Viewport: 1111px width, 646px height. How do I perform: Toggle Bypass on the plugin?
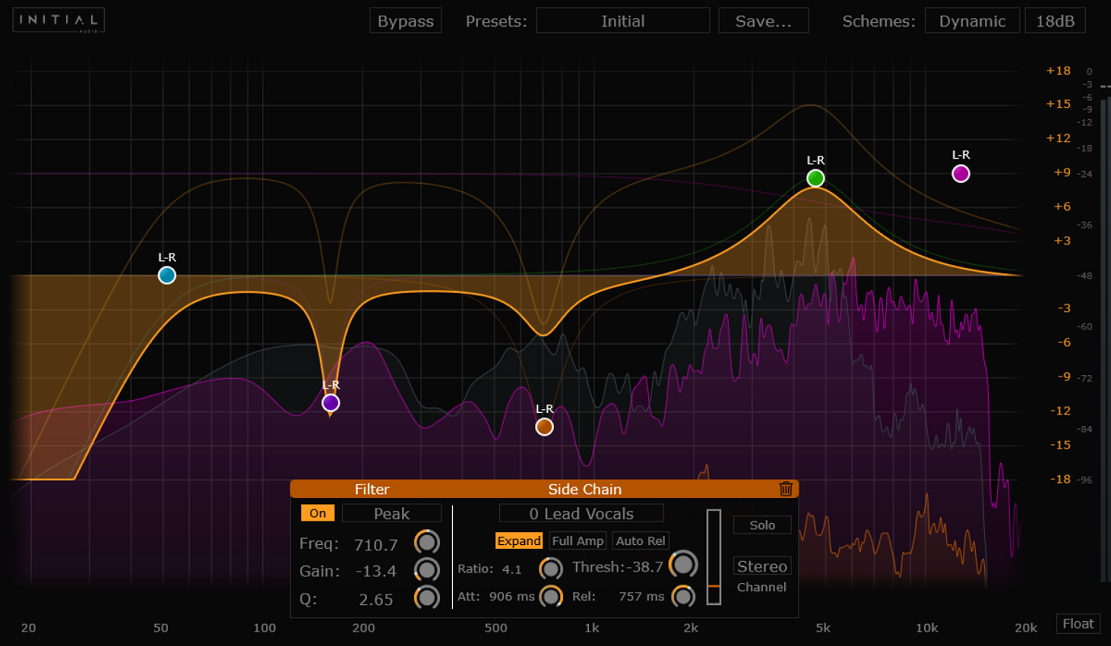(405, 21)
